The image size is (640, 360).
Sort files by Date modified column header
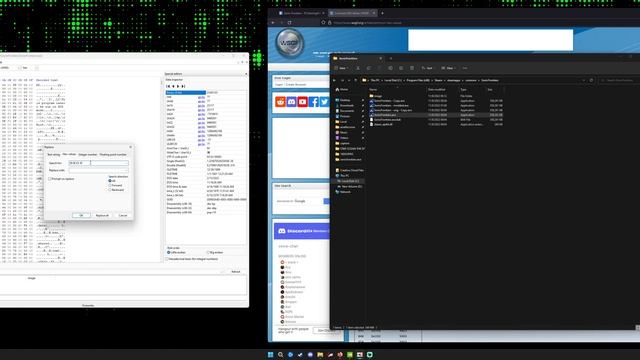tap(437, 89)
